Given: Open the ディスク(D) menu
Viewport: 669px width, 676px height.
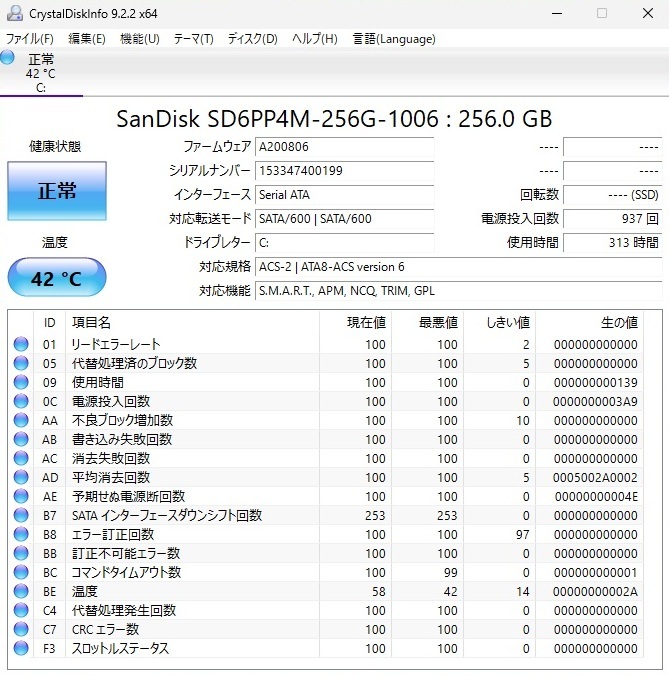Looking at the screenshot, I should pos(253,39).
